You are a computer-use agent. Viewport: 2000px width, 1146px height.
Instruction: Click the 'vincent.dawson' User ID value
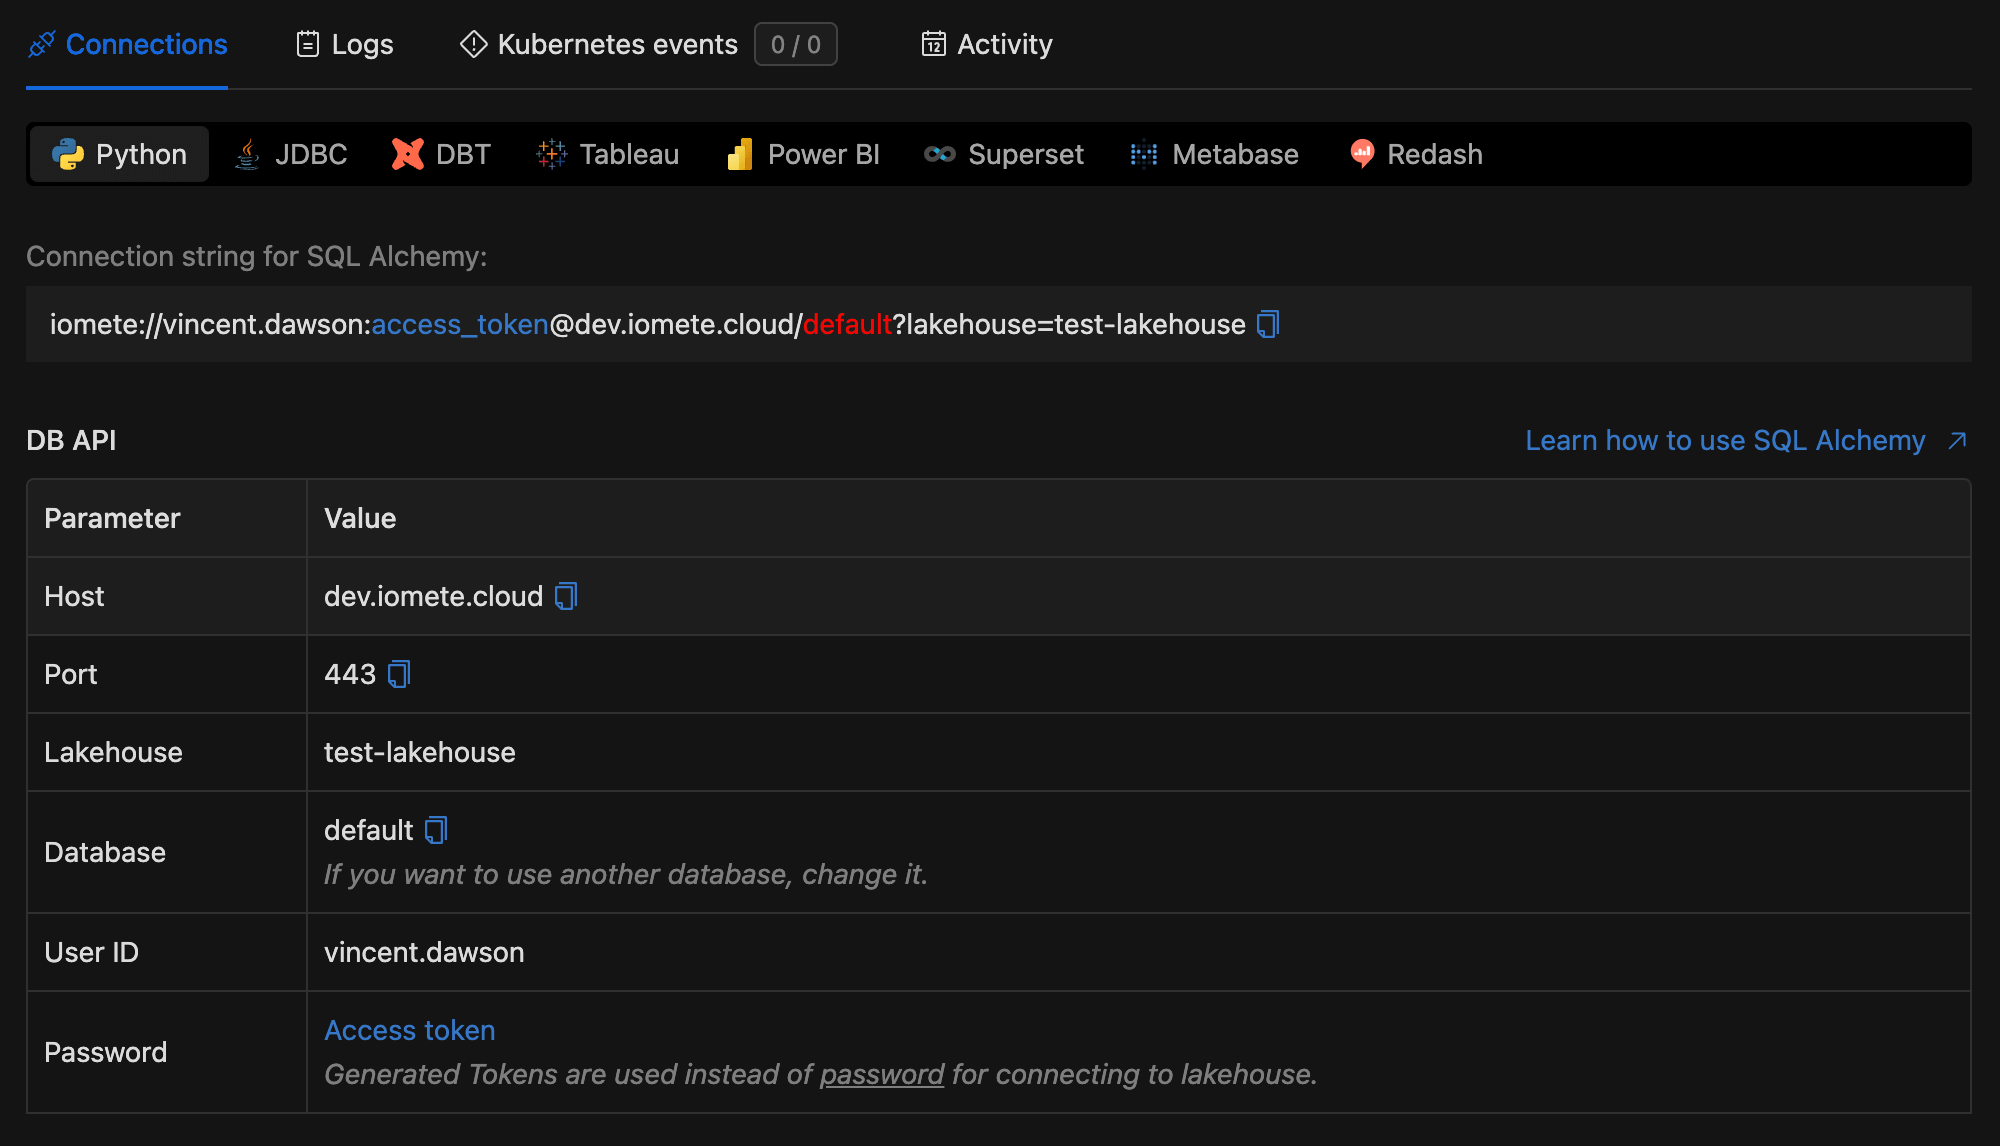coord(424,952)
